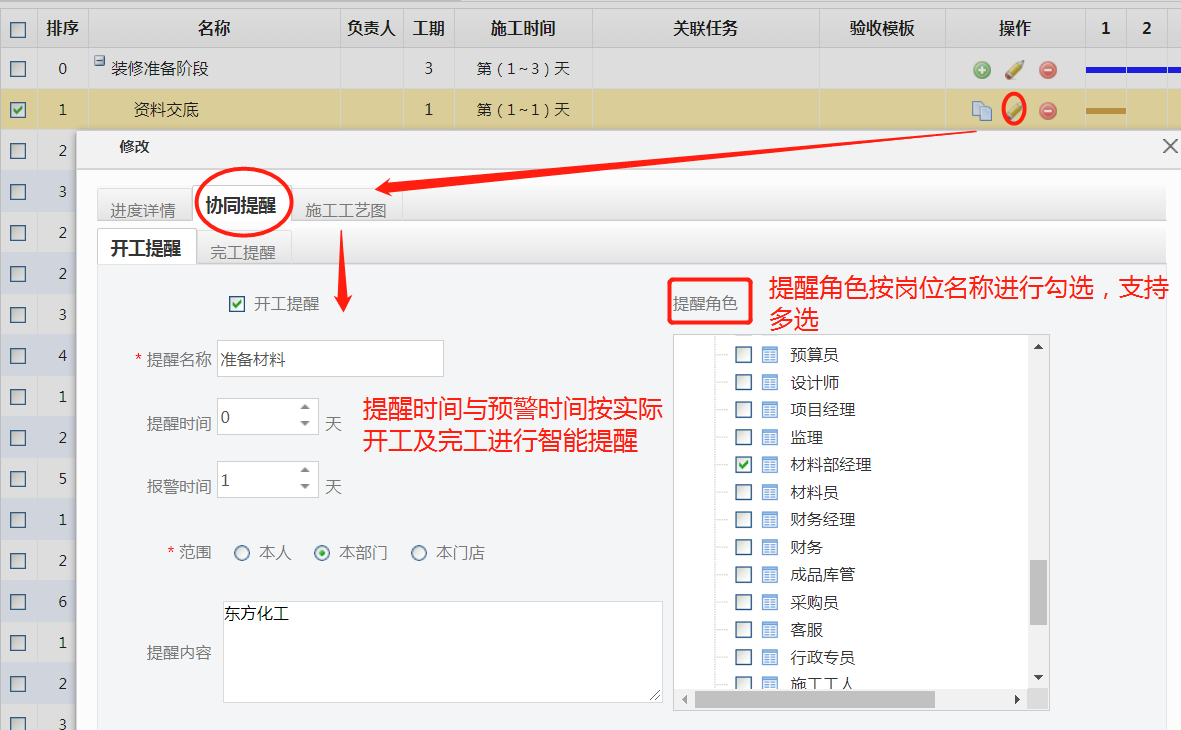Switch to the 施工工艺图 tab
This screenshot has width=1181, height=730.
click(345, 210)
